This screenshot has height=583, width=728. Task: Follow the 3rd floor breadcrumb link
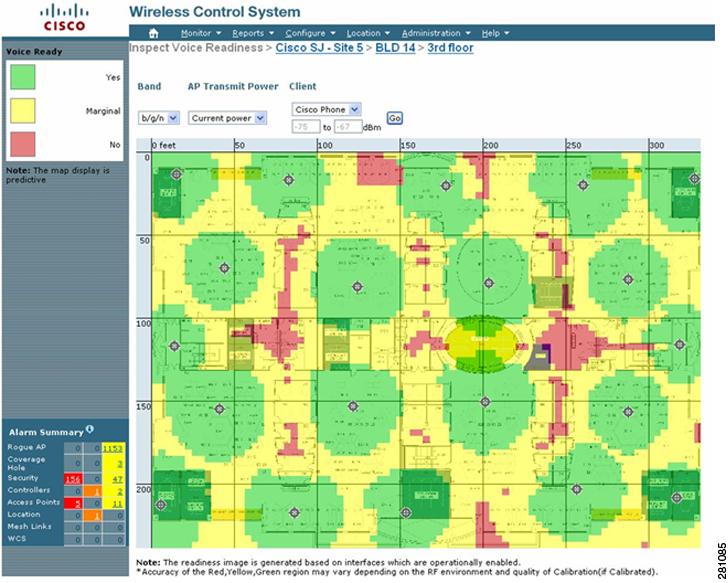(450, 48)
